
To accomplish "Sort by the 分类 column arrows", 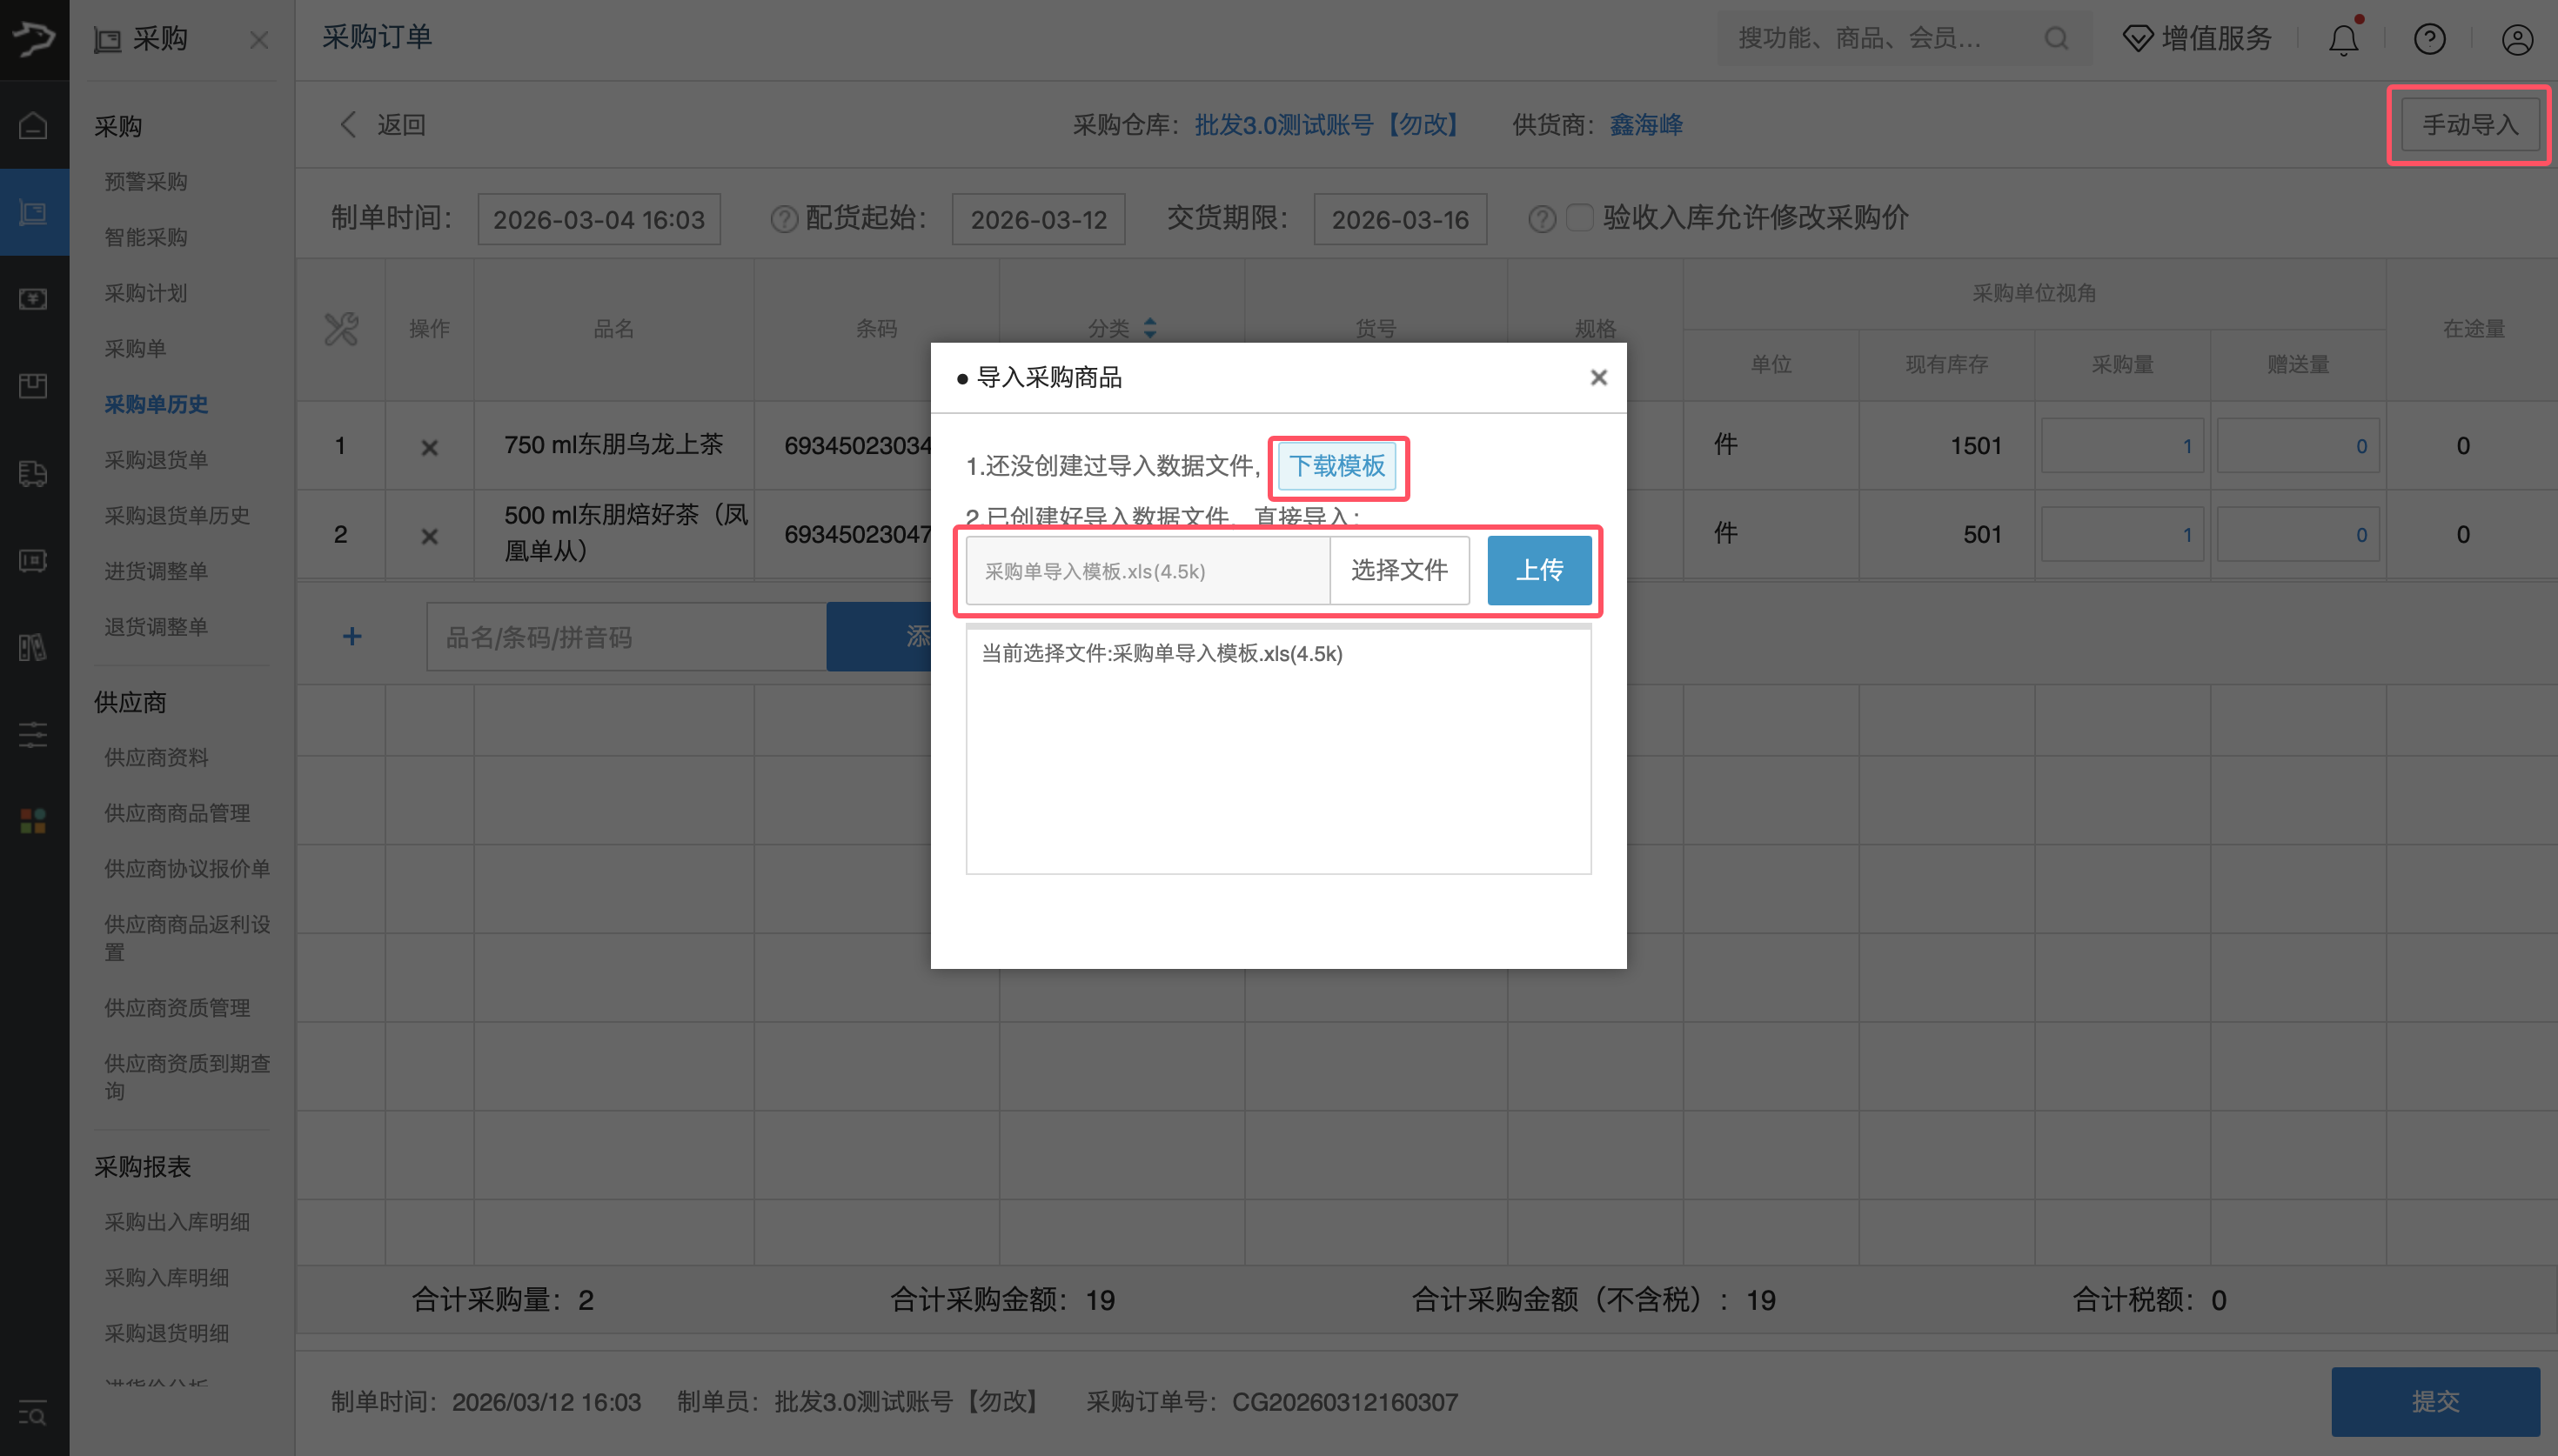I will [x=1150, y=328].
